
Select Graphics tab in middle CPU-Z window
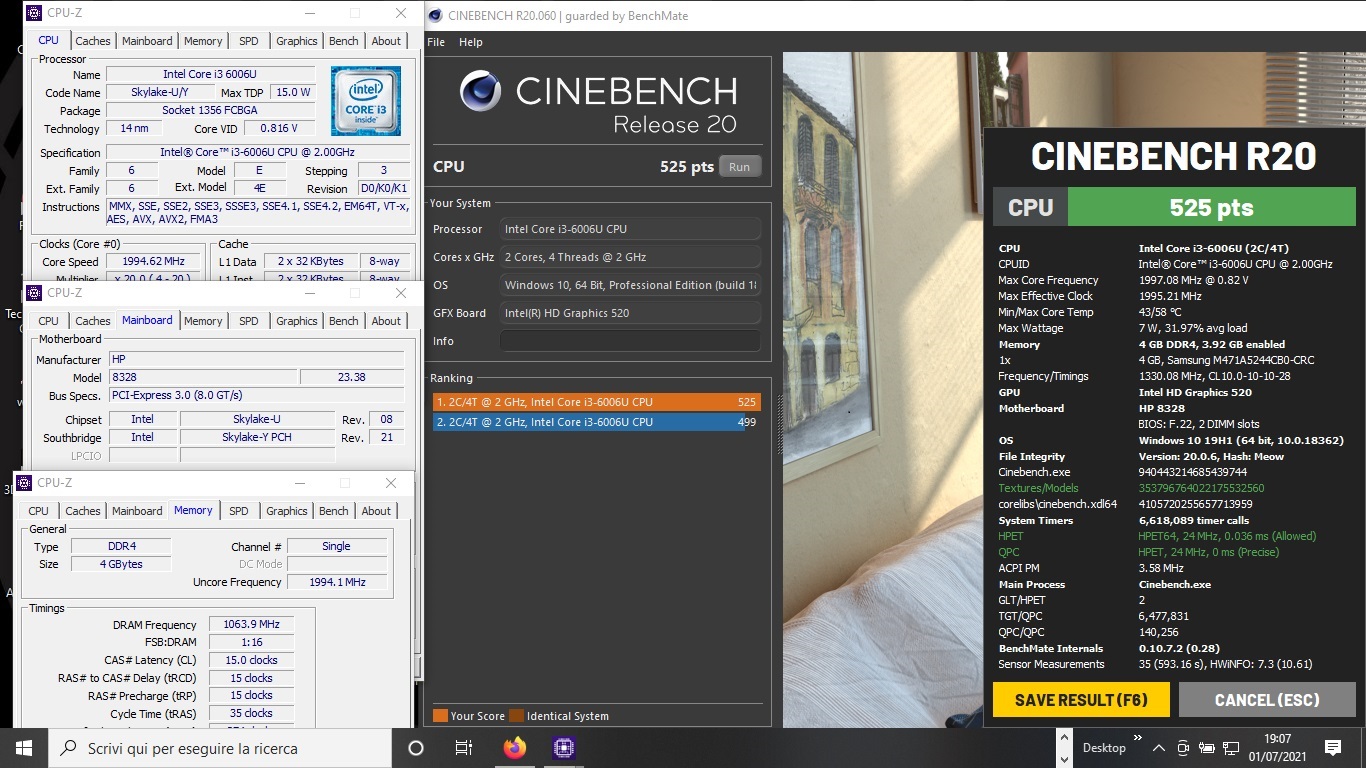[297, 321]
